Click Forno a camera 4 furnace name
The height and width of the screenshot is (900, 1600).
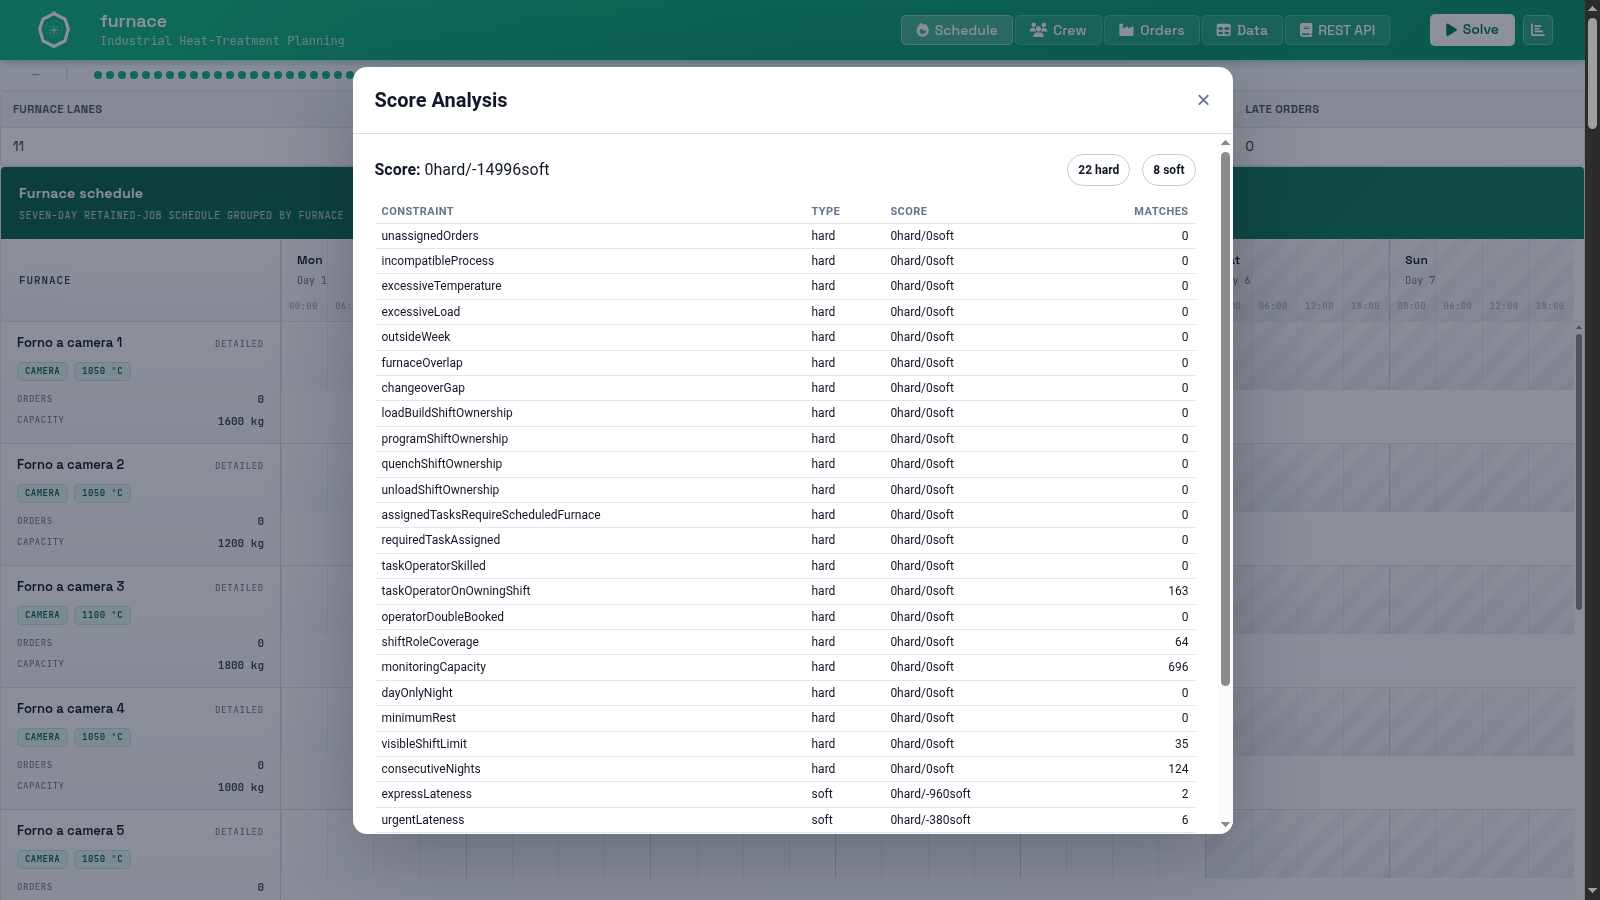[71, 708]
